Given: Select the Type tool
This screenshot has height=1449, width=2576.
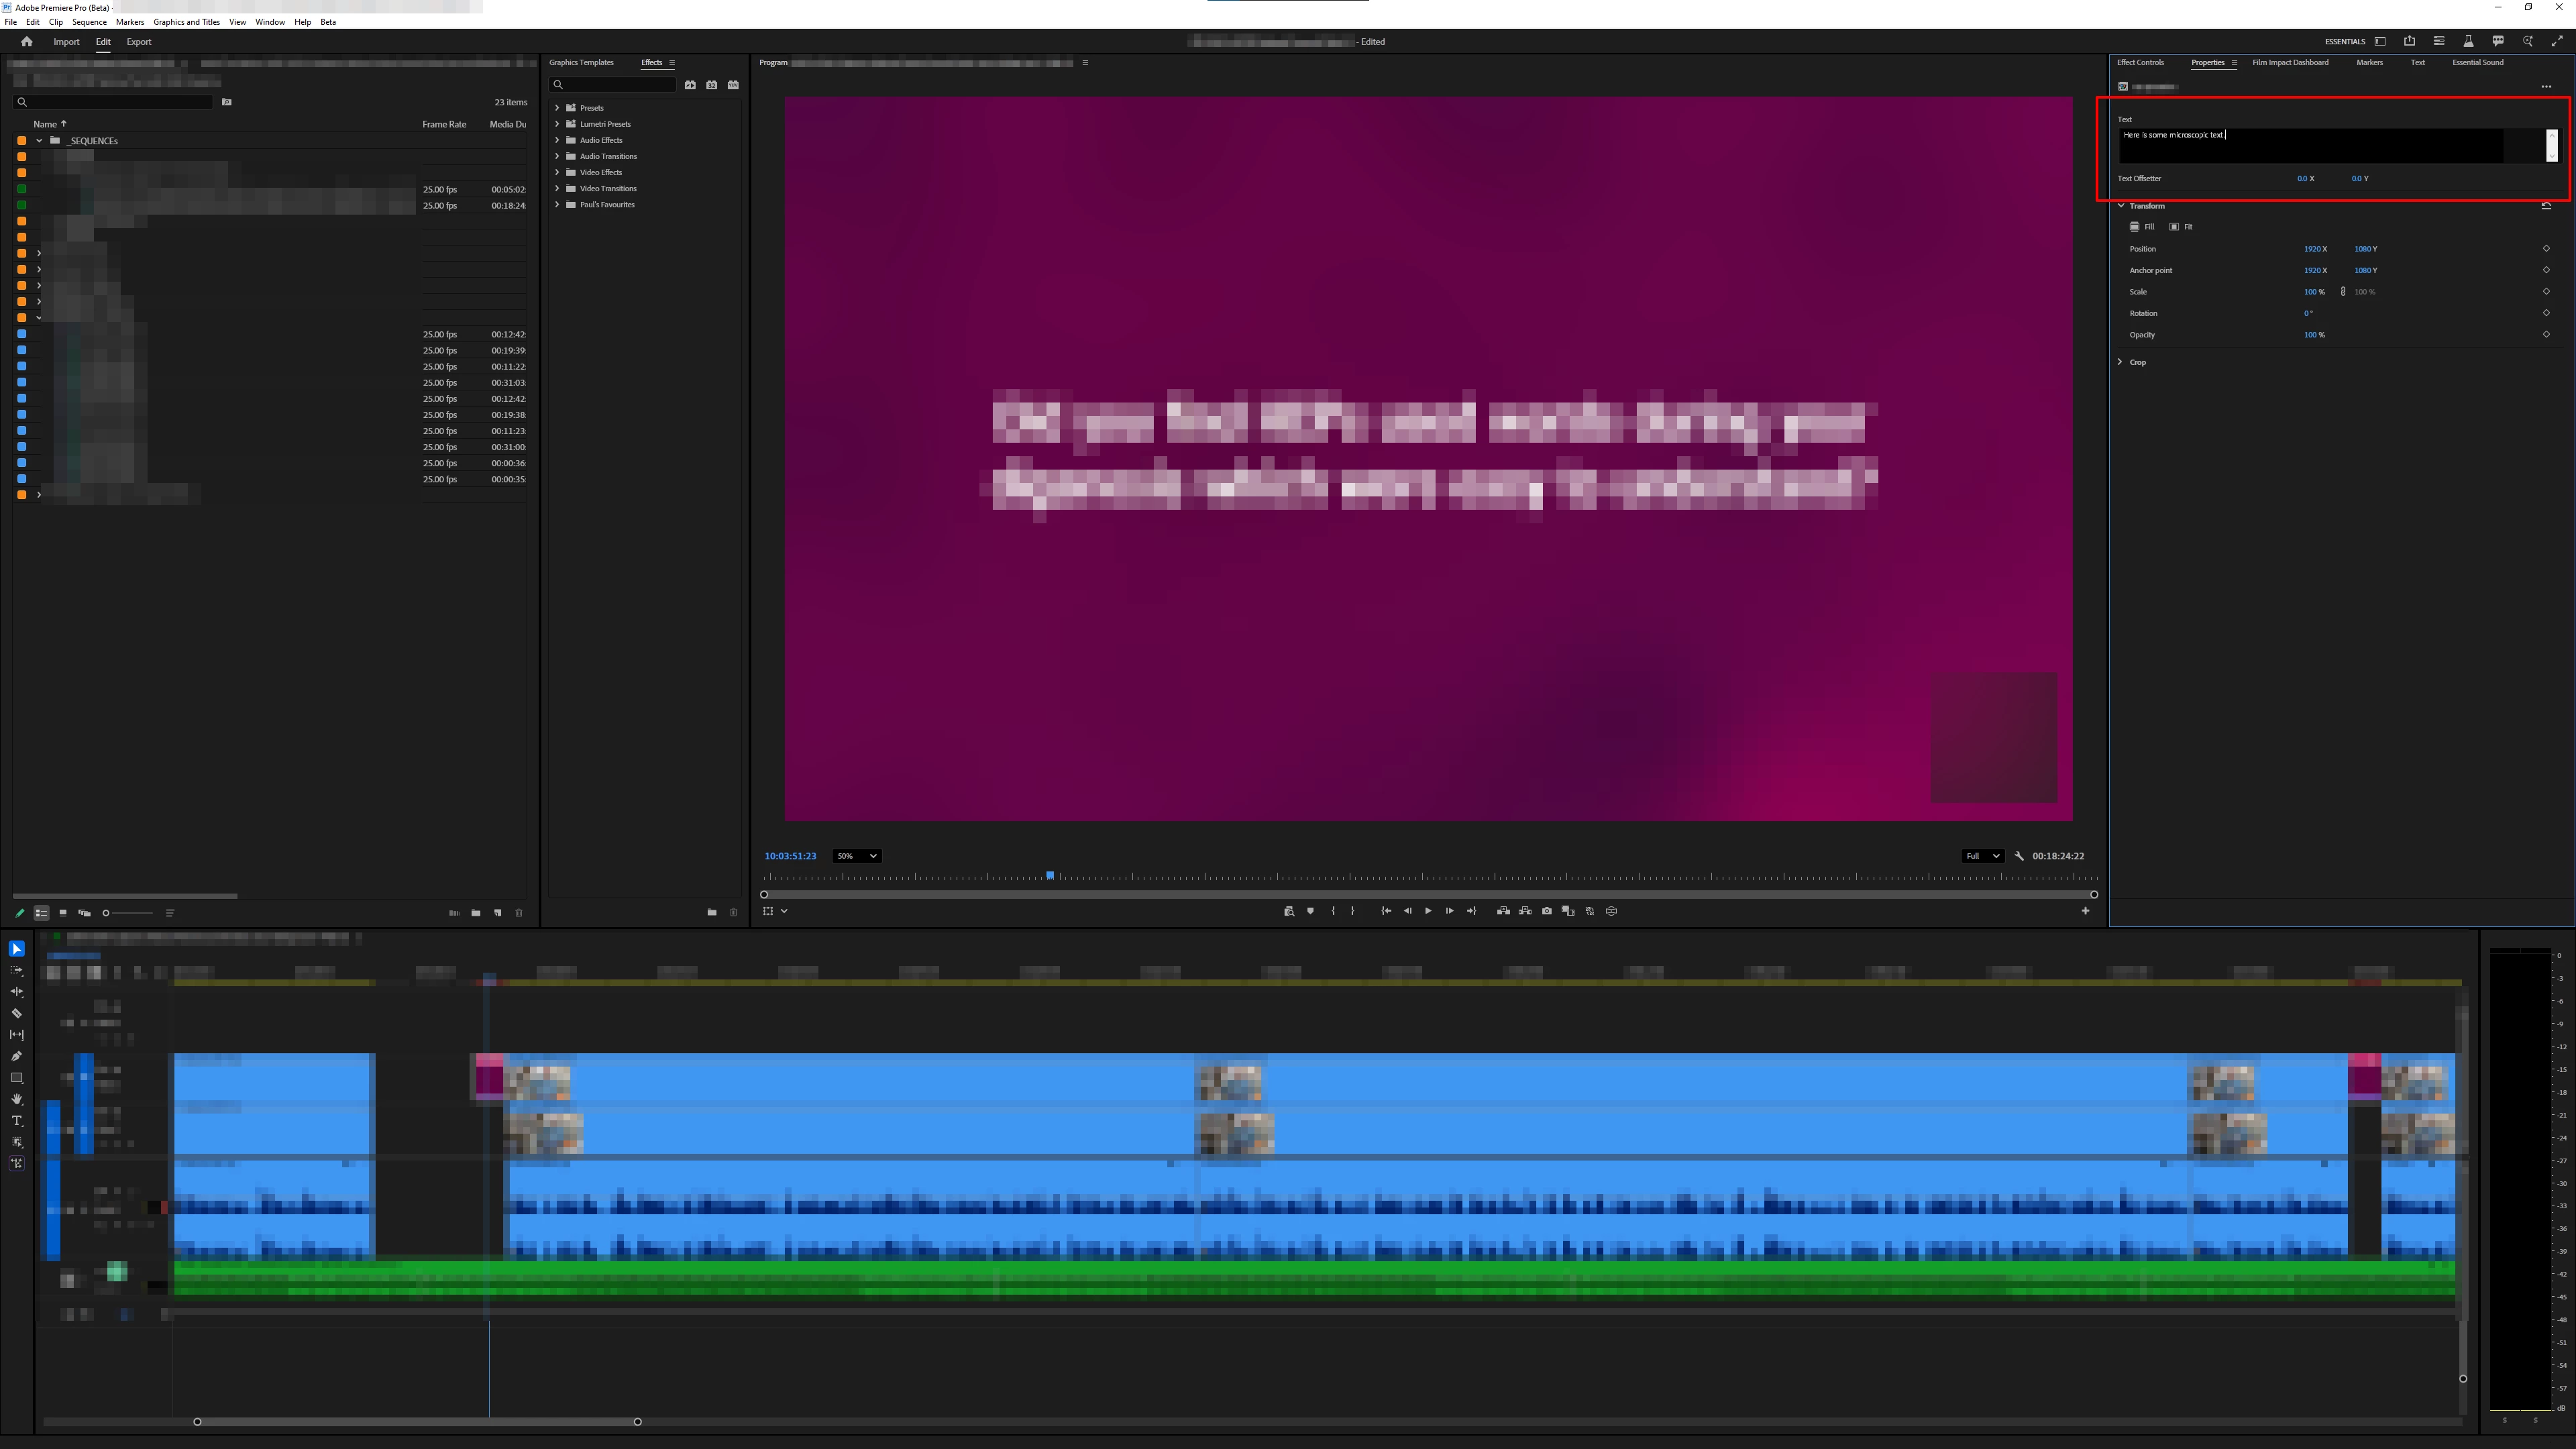Looking at the screenshot, I should pyautogui.click(x=17, y=1121).
